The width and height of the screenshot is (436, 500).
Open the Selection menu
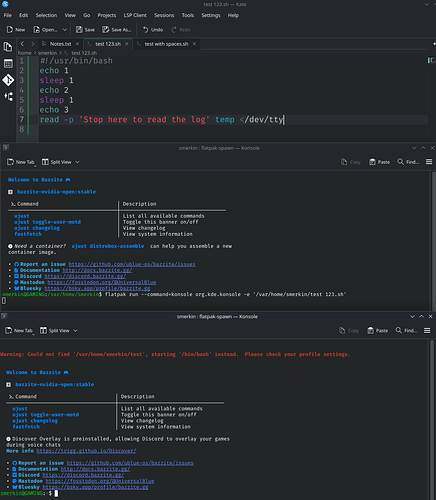coord(46,15)
